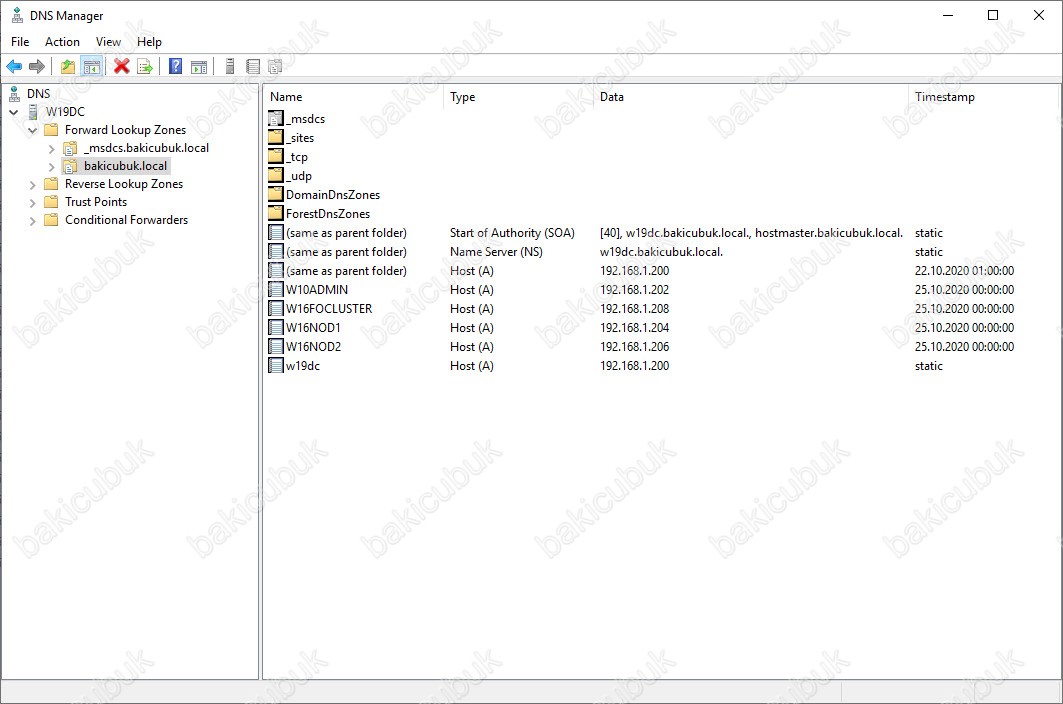The image size is (1063, 704).
Task: Click the Up One Level folder icon
Action: tap(67, 67)
